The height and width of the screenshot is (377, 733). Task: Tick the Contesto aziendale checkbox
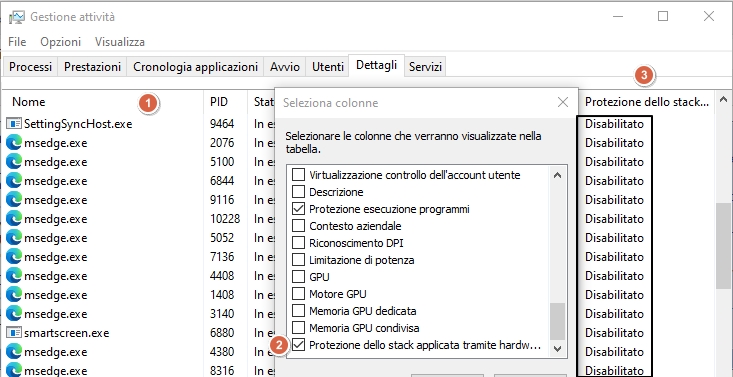click(x=298, y=226)
